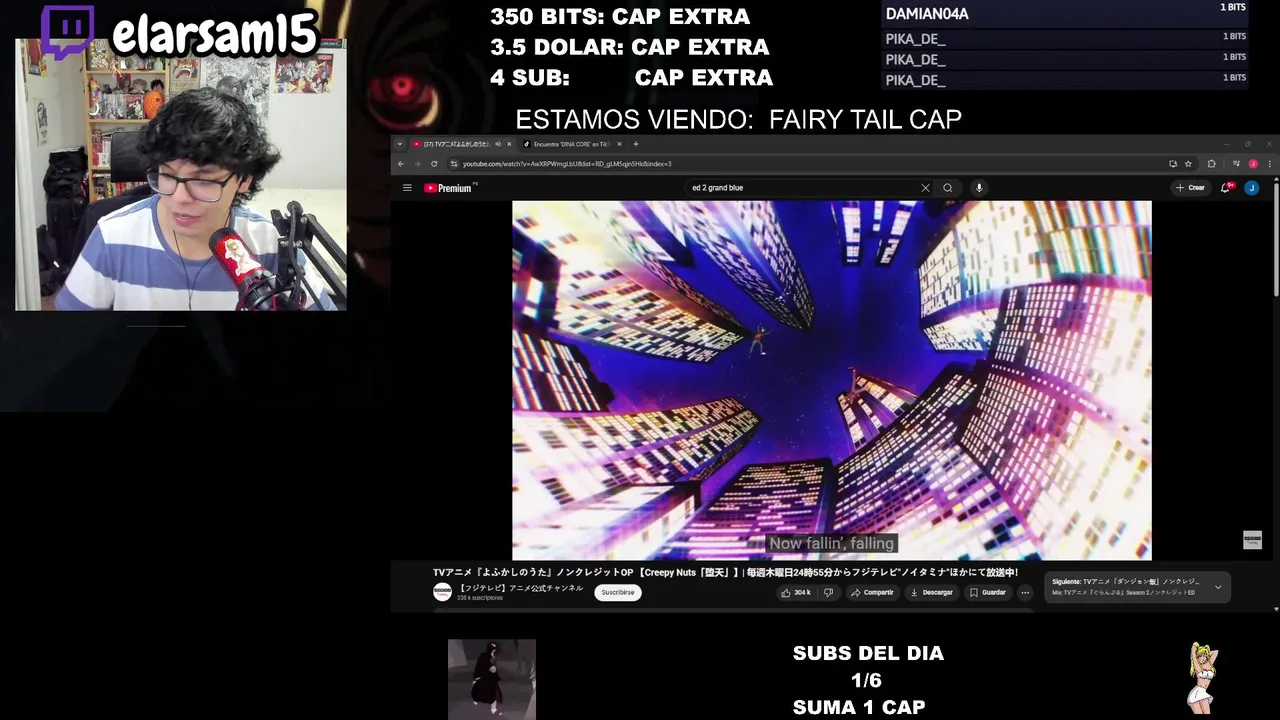Expand the browser tab search dropdown
This screenshot has height=720, width=1280.
coord(400,144)
